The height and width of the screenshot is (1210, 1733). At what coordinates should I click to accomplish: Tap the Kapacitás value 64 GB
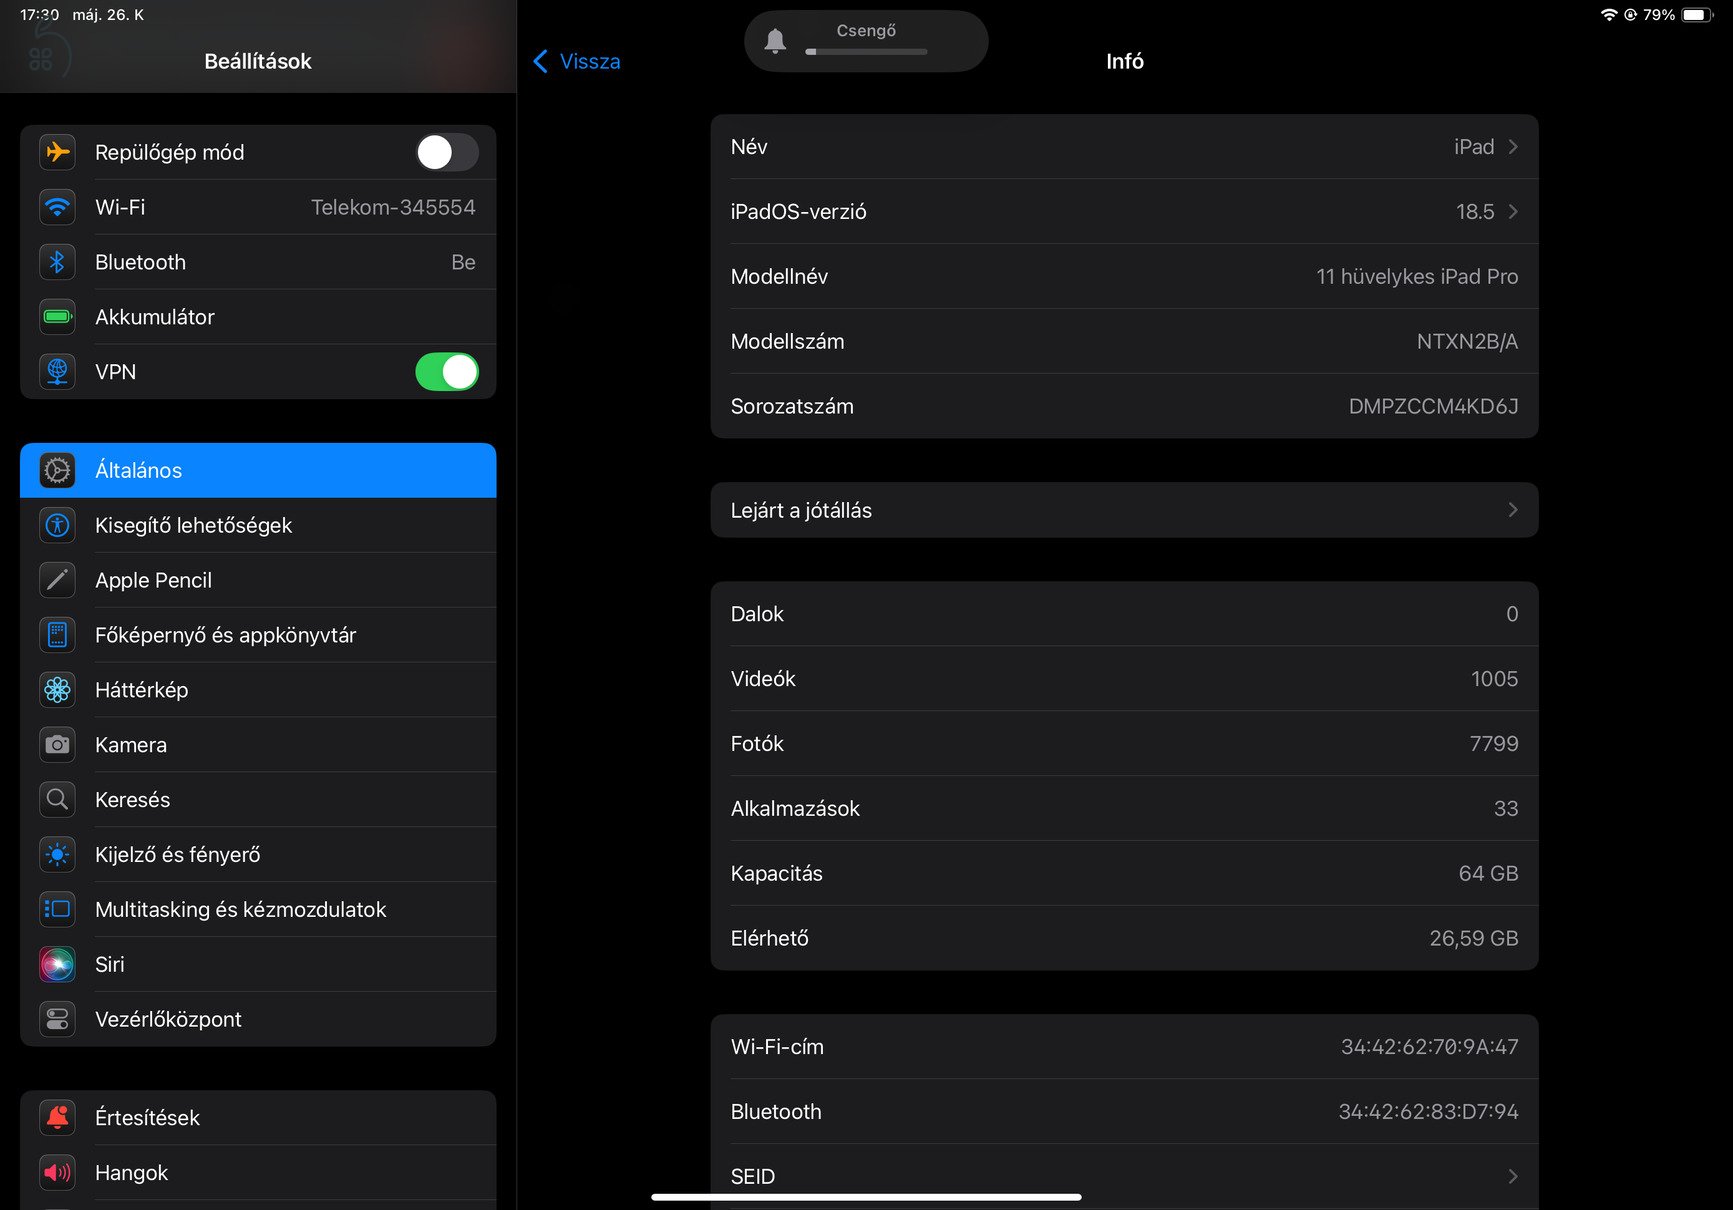point(1488,874)
